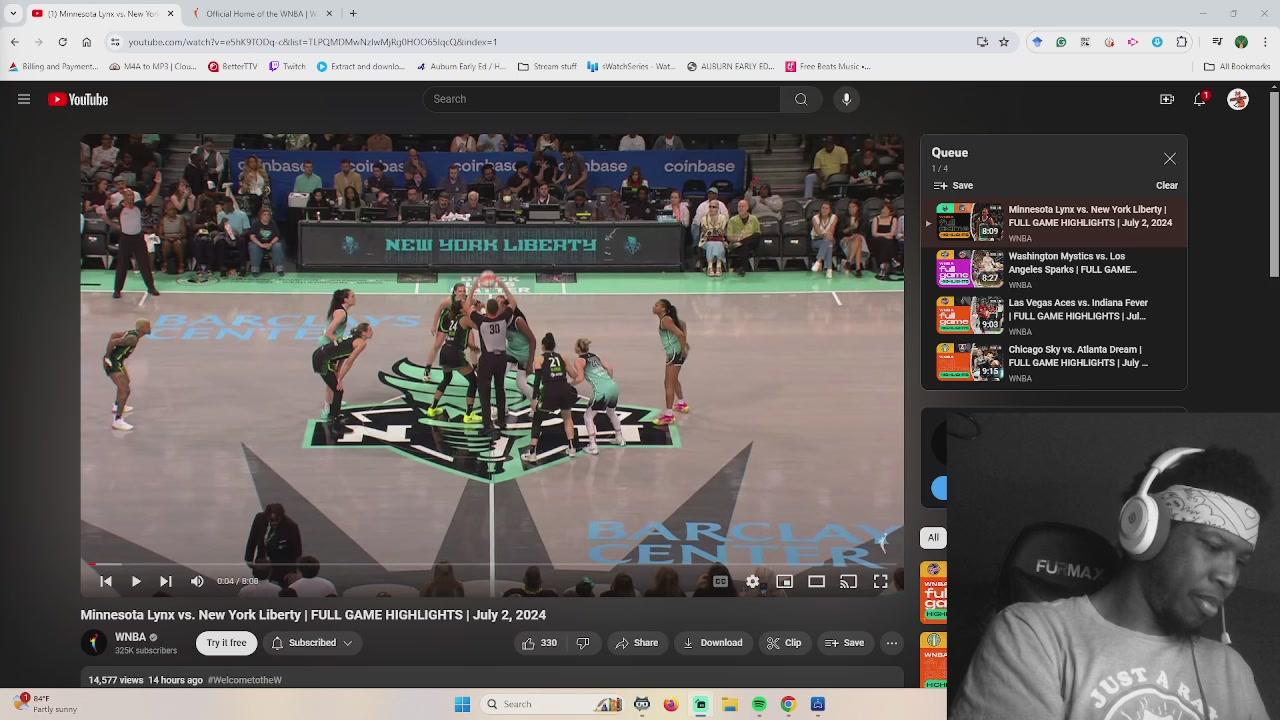Screen dimensions: 1280x720
Task: Toggle subtitles/closed captions on video
Action: (720, 581)
